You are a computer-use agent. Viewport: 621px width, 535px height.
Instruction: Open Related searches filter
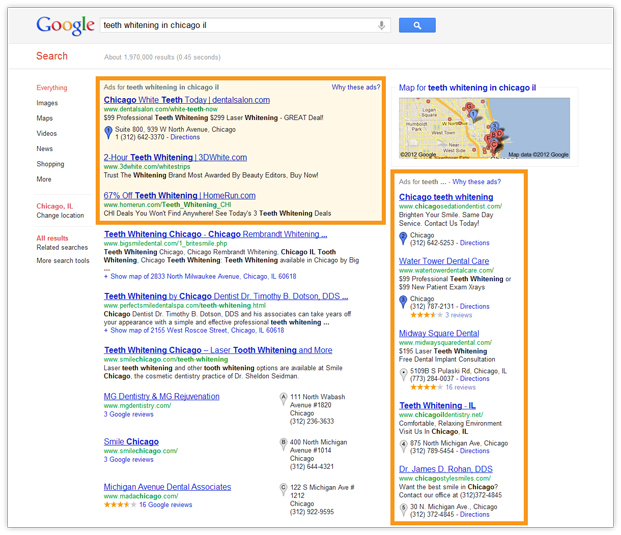click(x=62, y=248)
